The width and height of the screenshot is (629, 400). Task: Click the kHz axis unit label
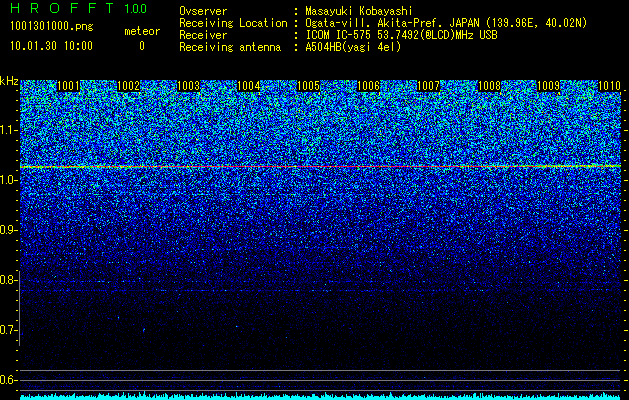coord(9,81)
